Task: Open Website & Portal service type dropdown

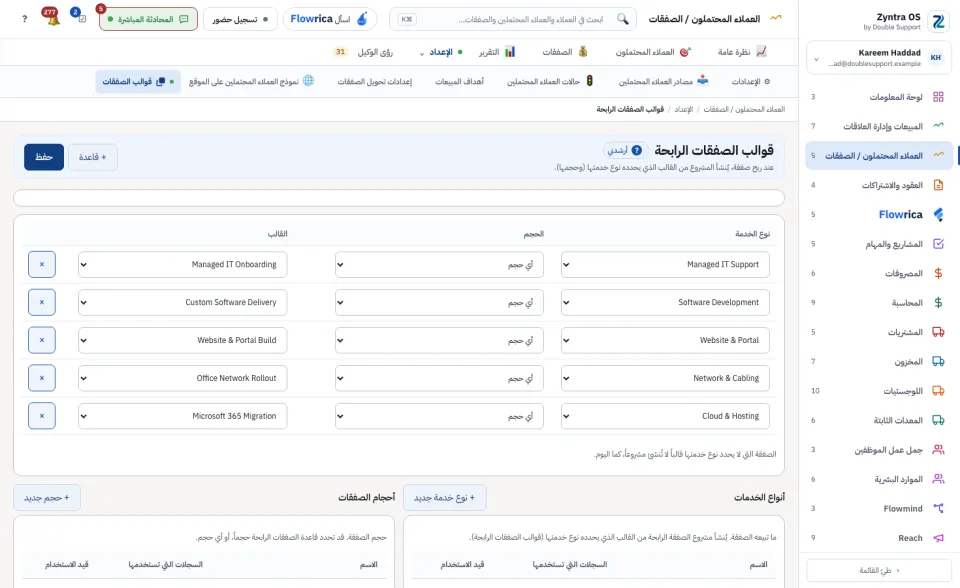Action: coord(665,341)
